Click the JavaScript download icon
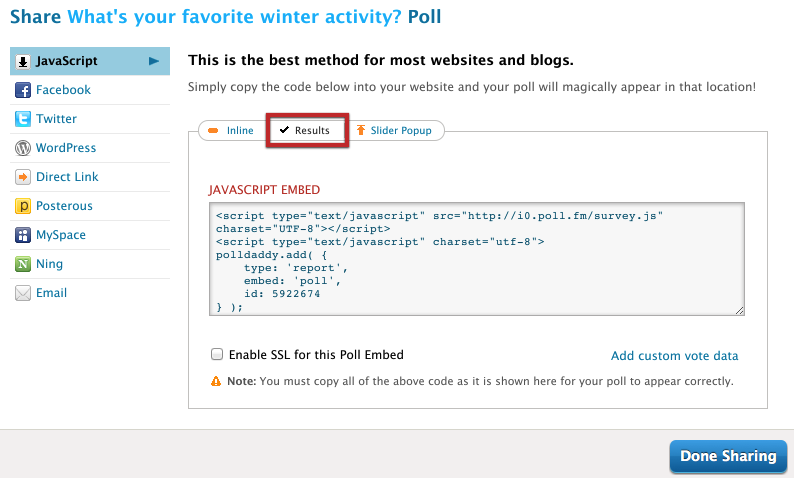Viewport: 794px width, 478px height. (22, 61)
